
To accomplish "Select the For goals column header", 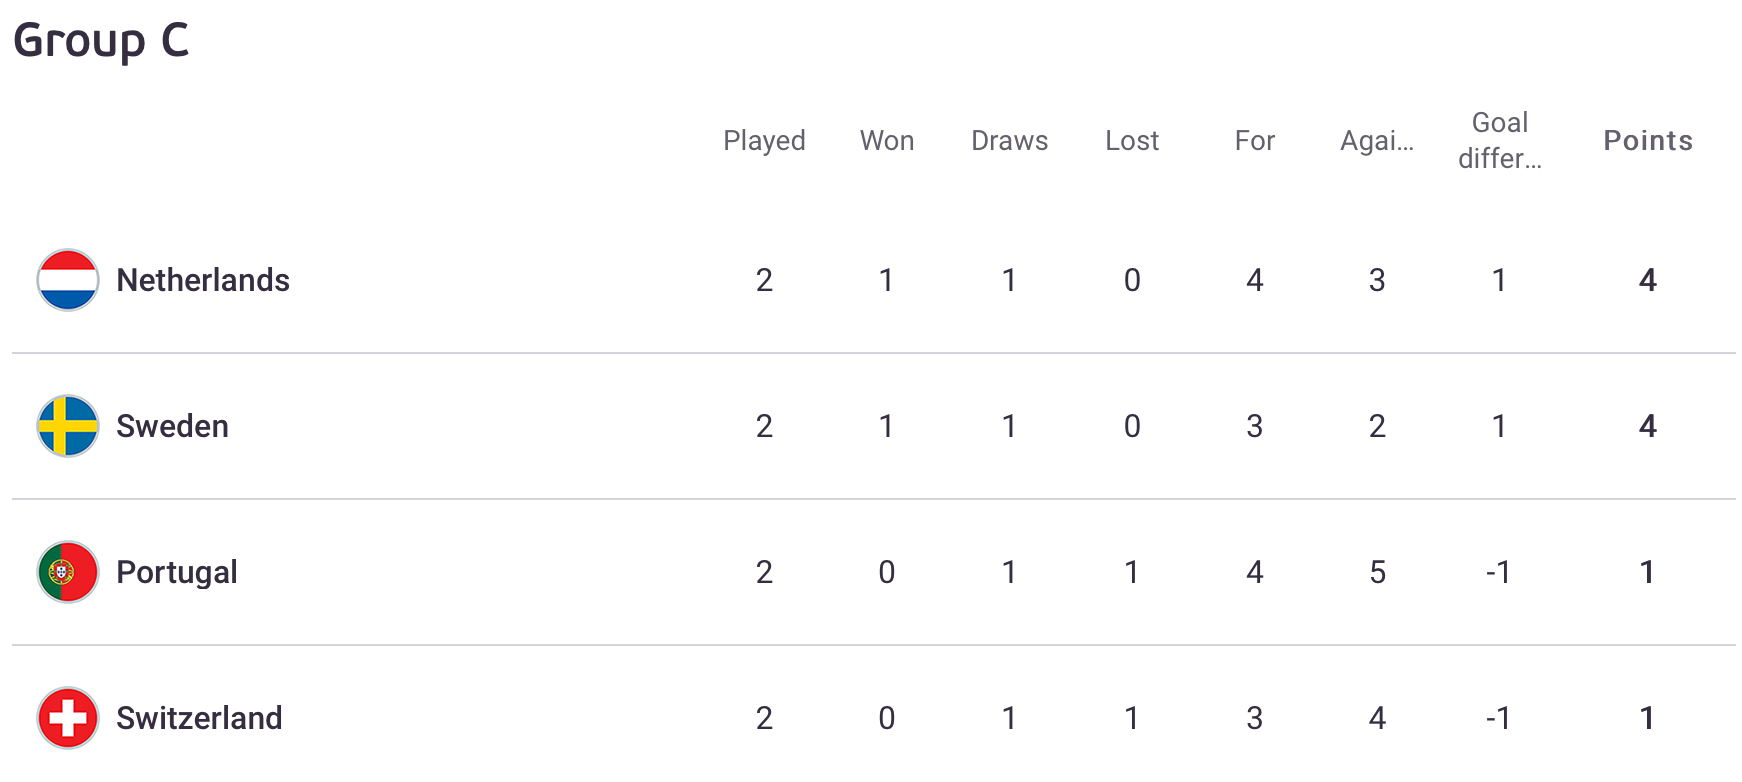I will (x=1255, y=140).
